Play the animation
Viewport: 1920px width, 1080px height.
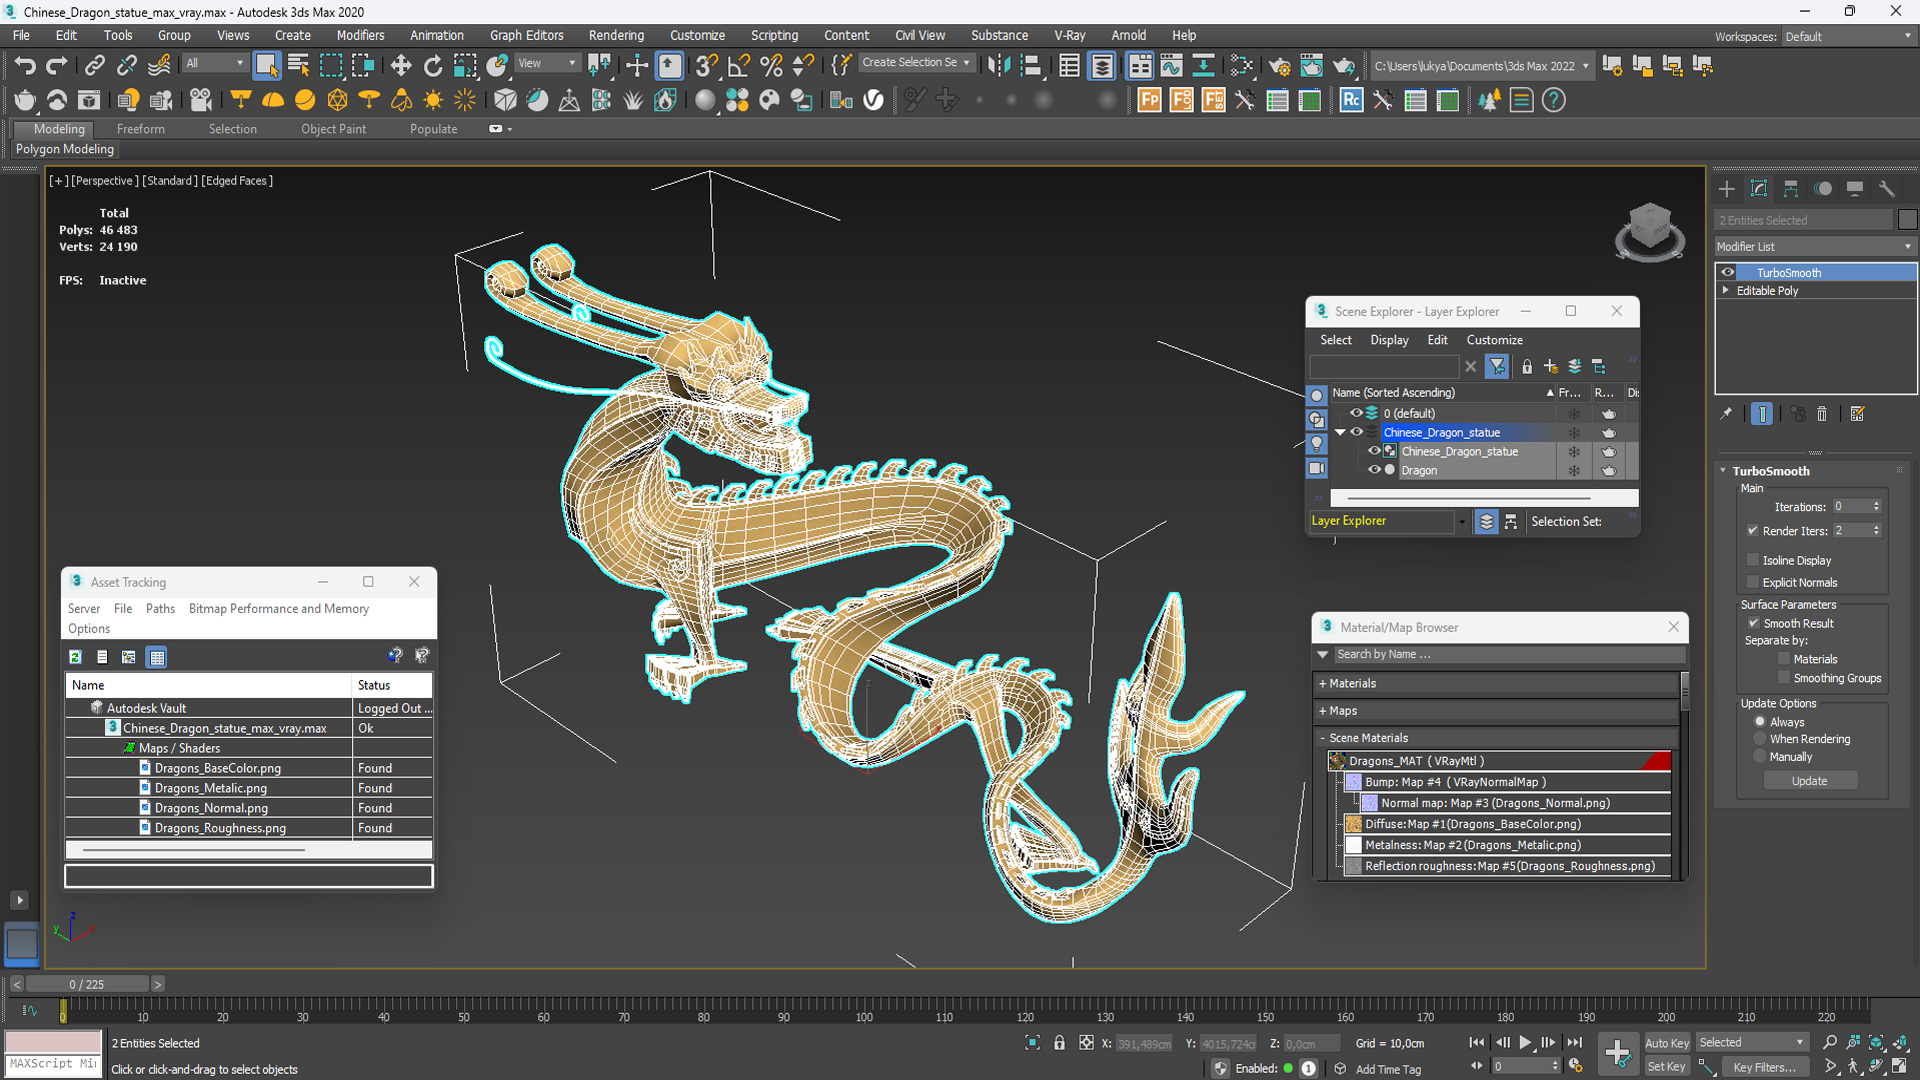click(1525, 1043)
